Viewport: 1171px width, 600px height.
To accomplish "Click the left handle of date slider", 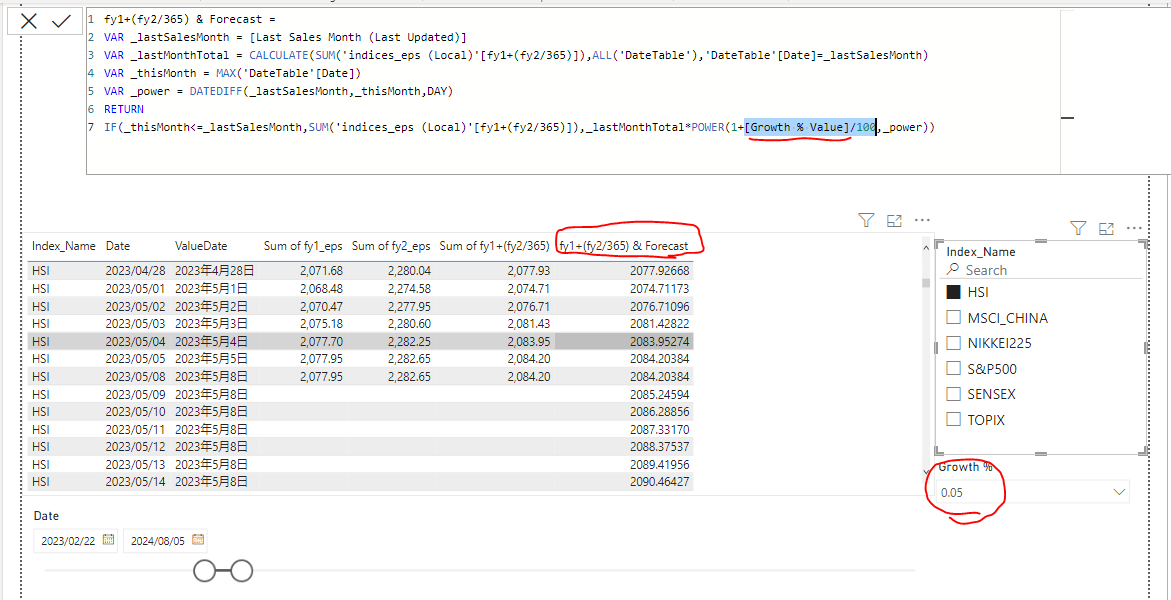I will [205, 571].
